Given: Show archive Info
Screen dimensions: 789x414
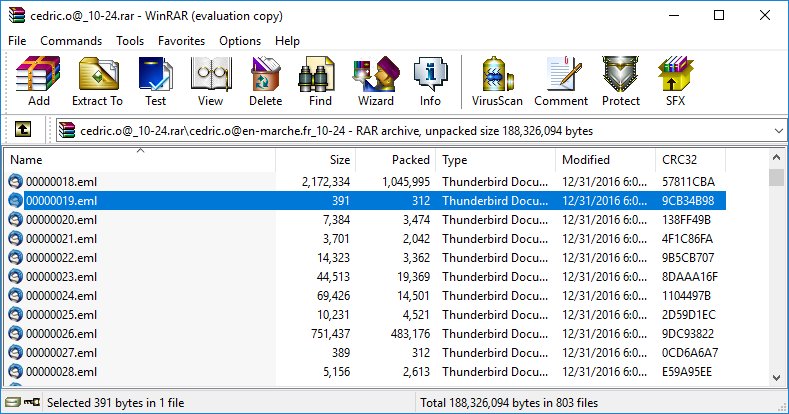Looking at the screenshot, I should pos(430,81).
